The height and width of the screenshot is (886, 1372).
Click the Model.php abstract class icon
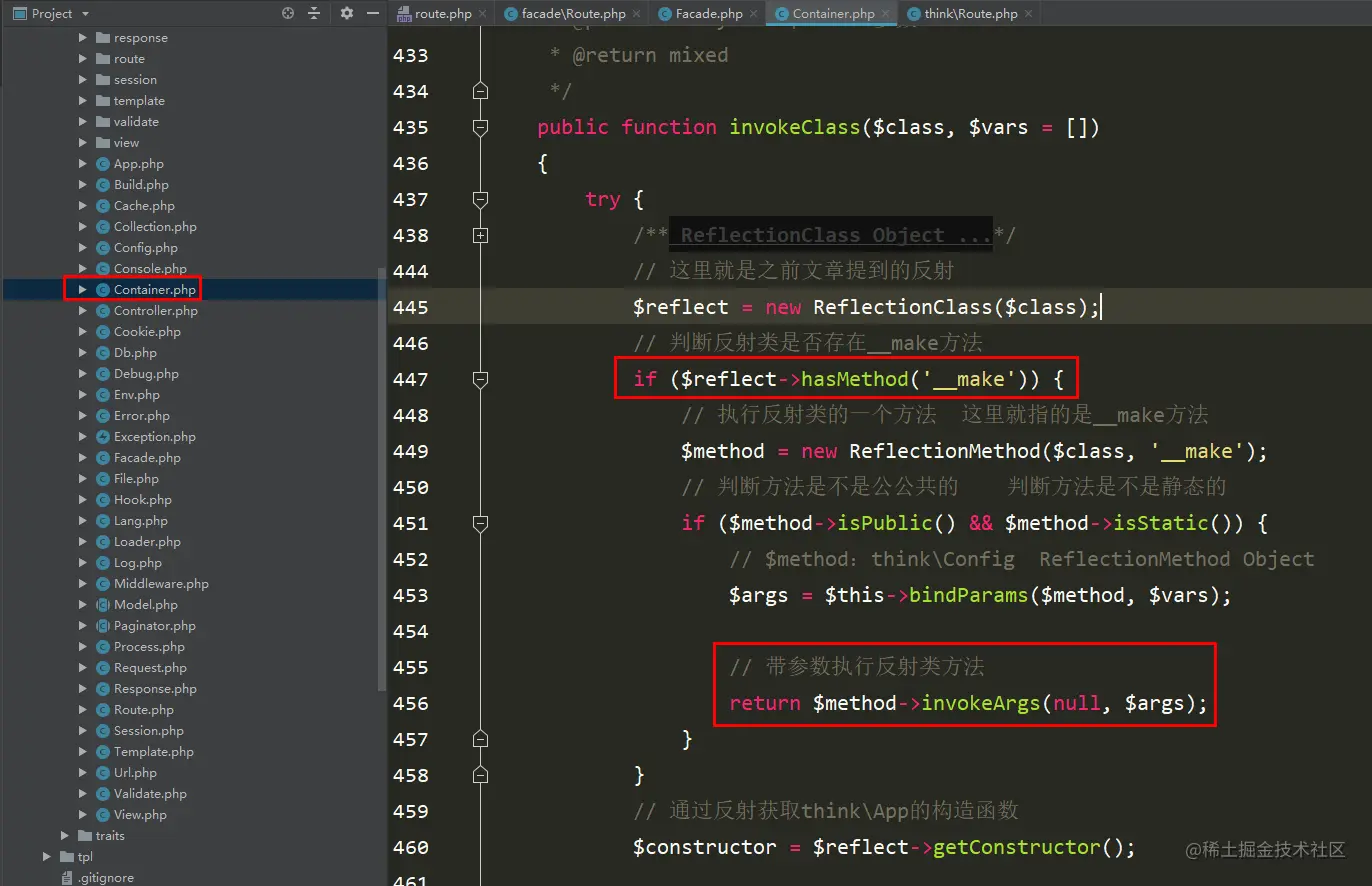point(102,605)
